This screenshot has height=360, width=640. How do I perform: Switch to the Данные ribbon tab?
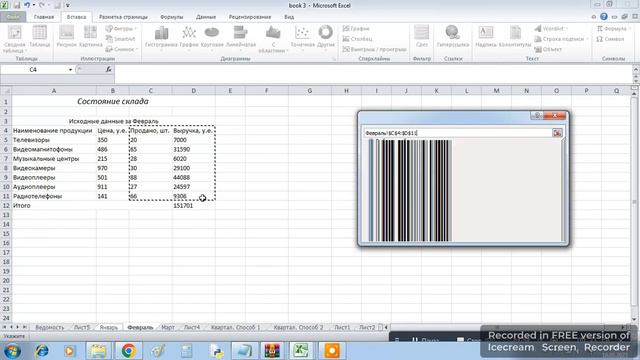[206, 17]
